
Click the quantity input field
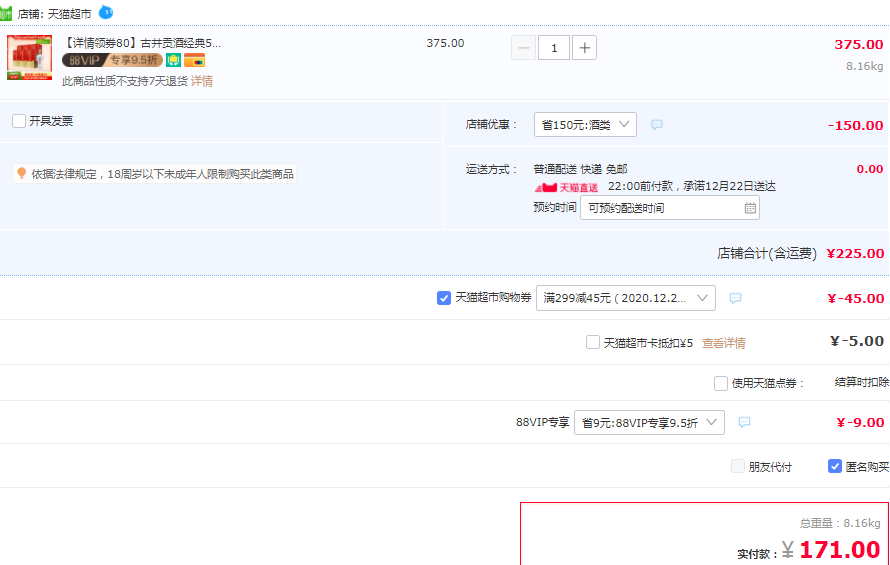(x=554, y=48)
